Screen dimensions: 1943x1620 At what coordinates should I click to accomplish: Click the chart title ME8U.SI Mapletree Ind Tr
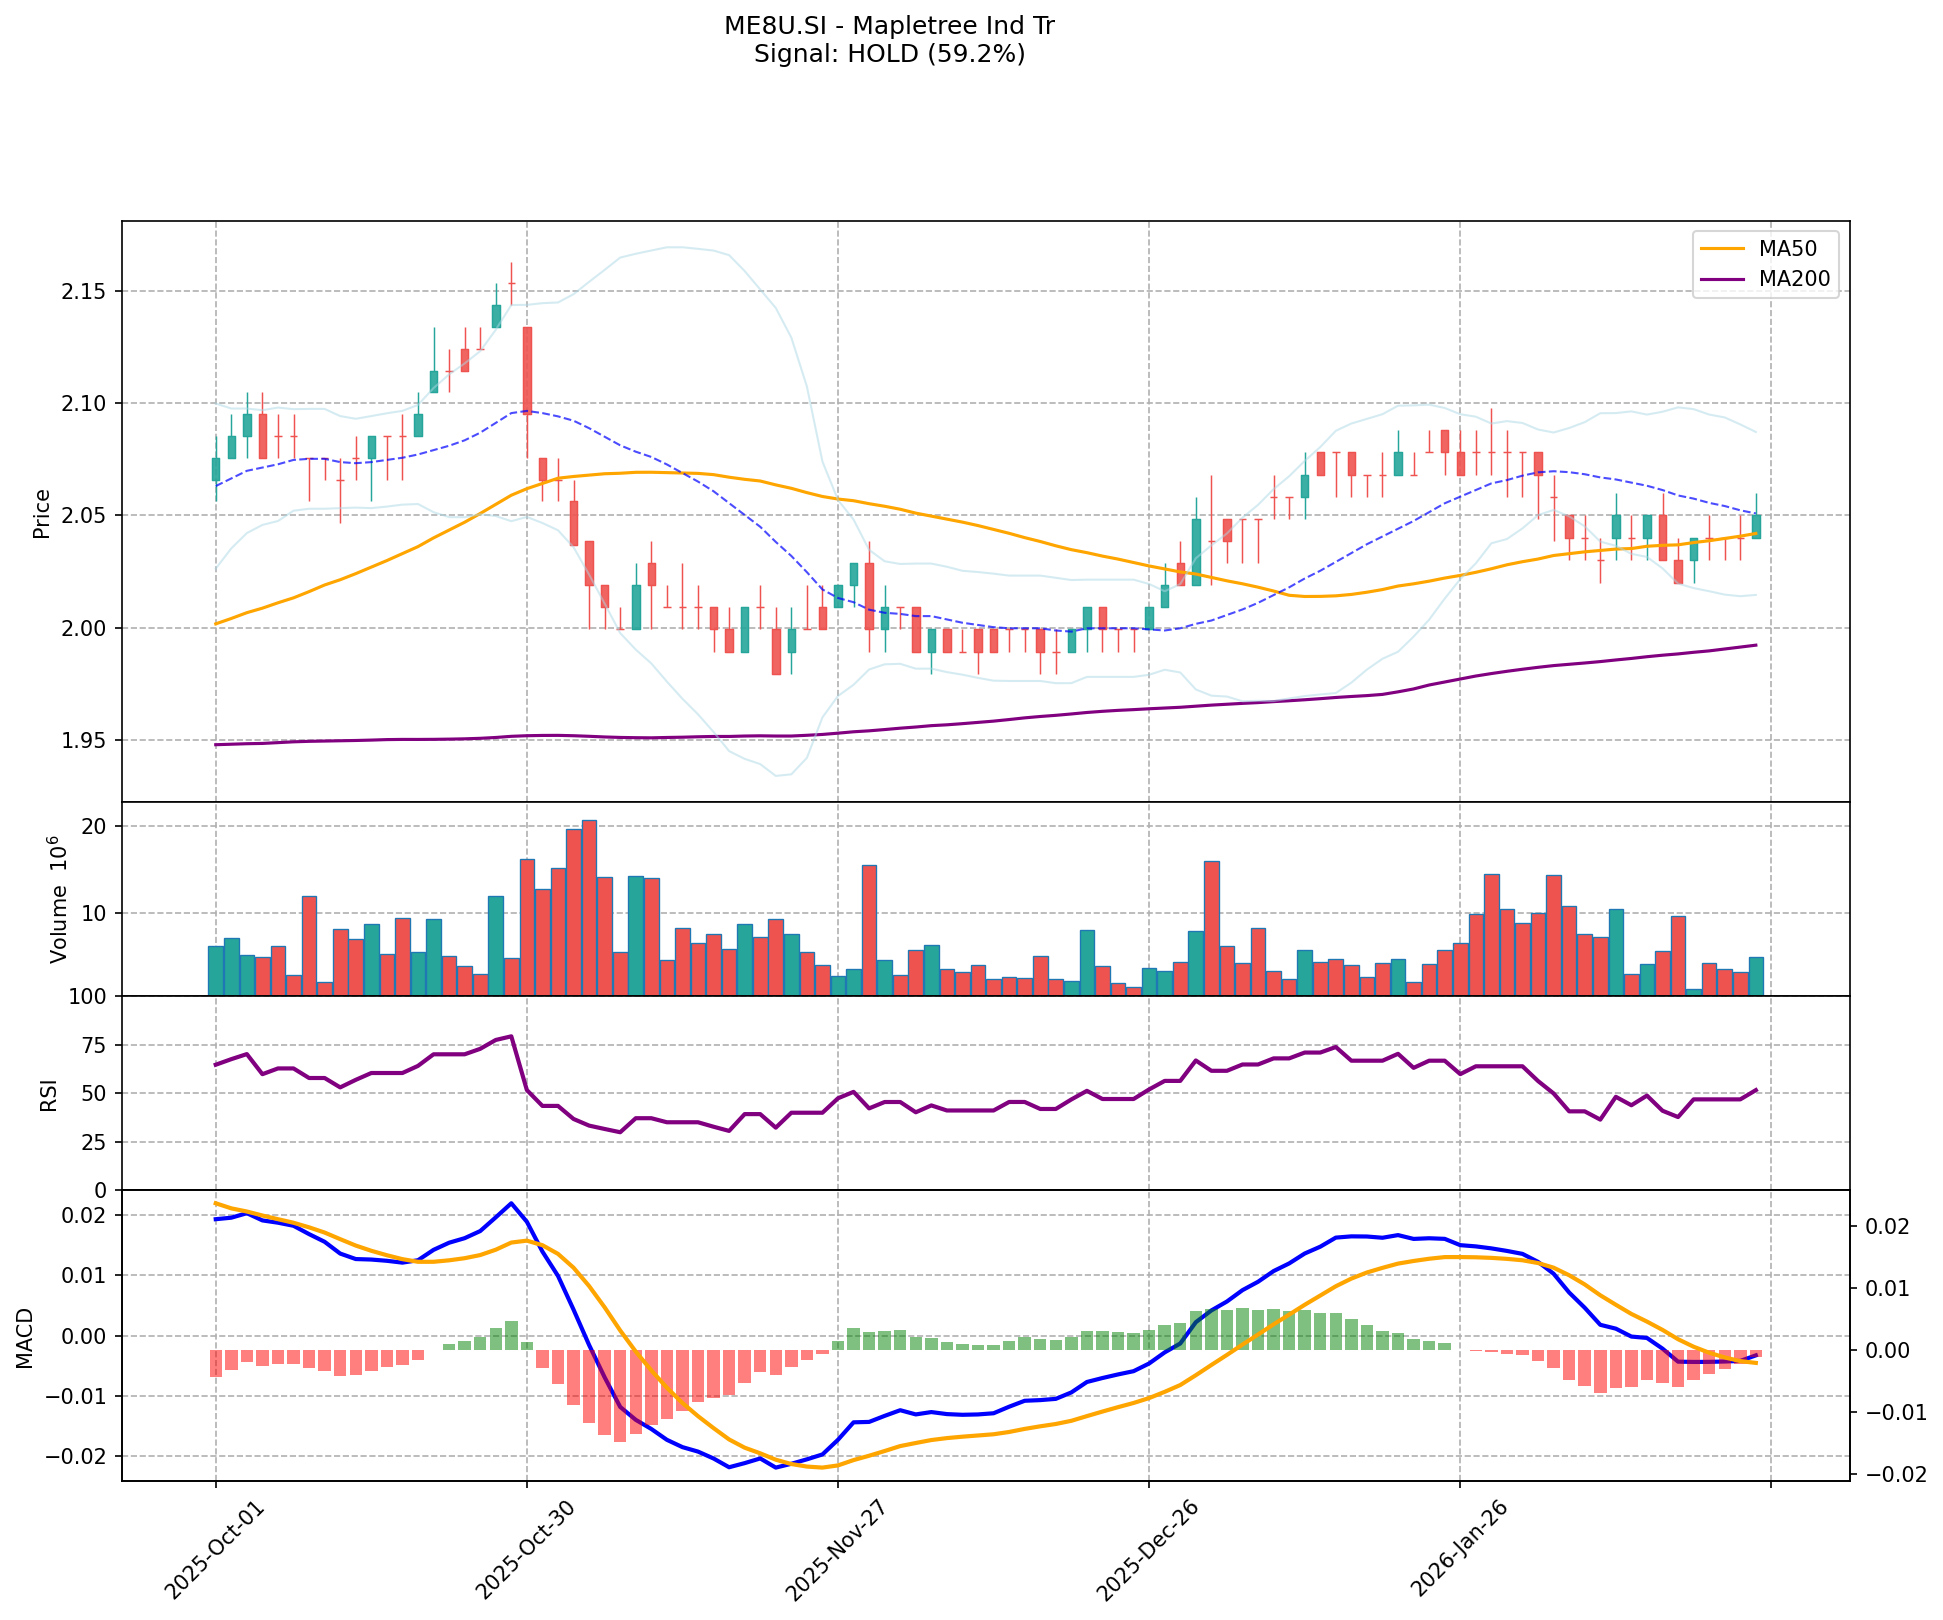(889, 26)
